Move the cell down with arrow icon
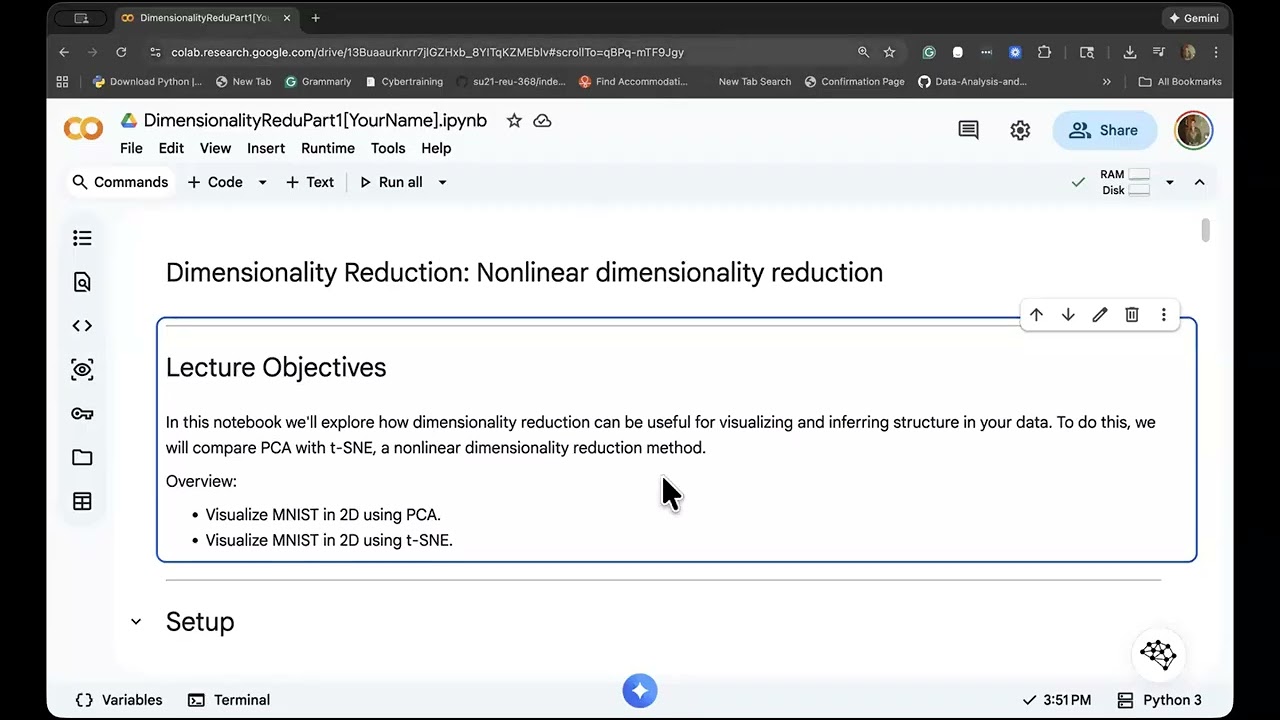 [x=1068, y=315]
